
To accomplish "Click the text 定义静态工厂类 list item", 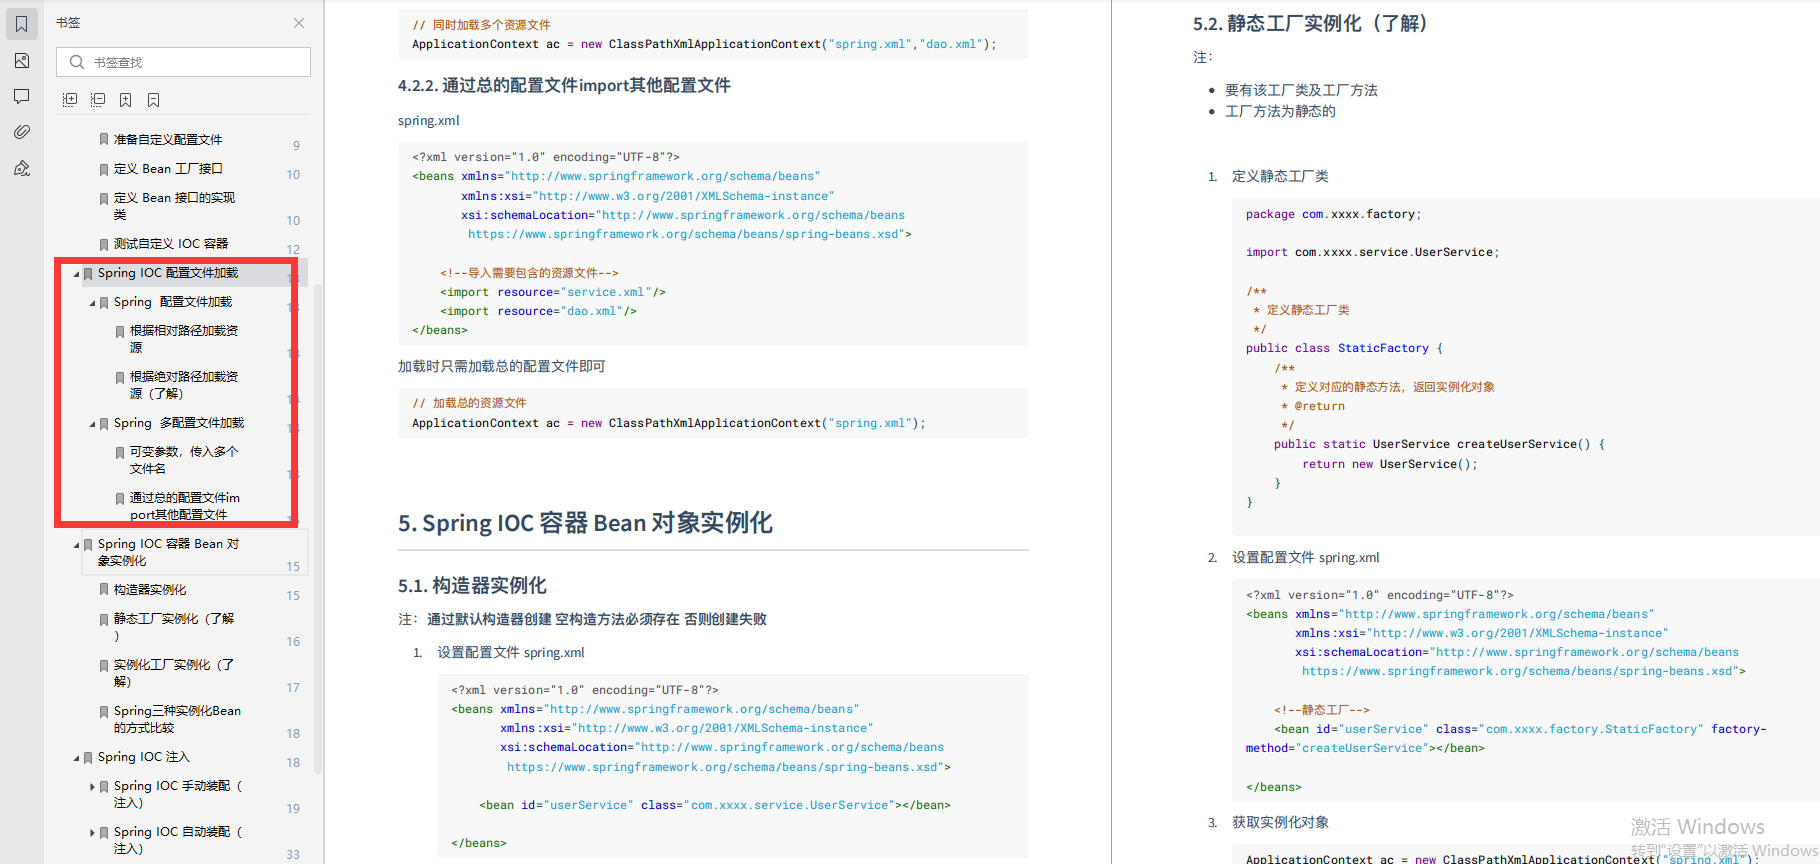I will pyautogui.click(x=1280, y=176).
